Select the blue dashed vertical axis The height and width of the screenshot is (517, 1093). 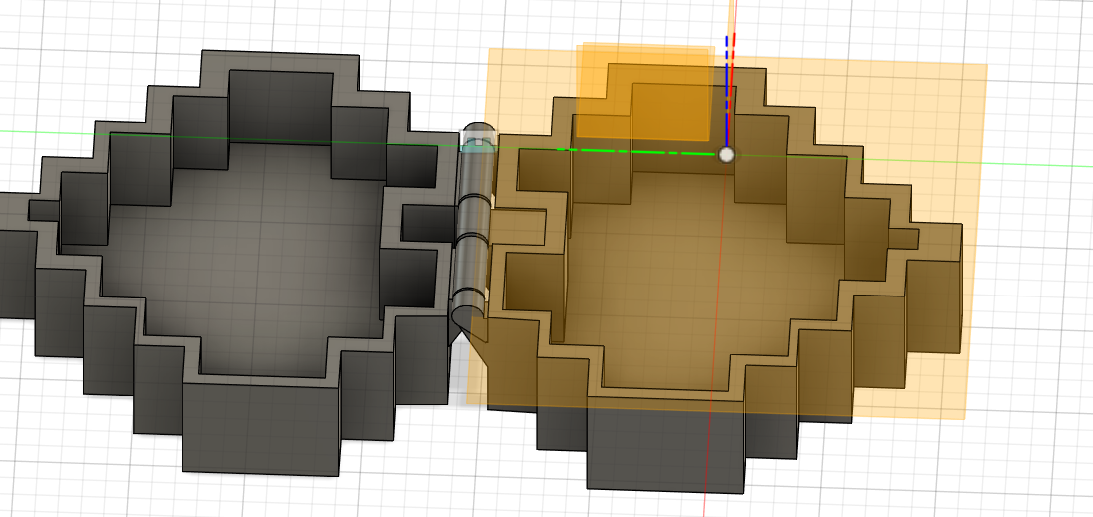point(726,91)
